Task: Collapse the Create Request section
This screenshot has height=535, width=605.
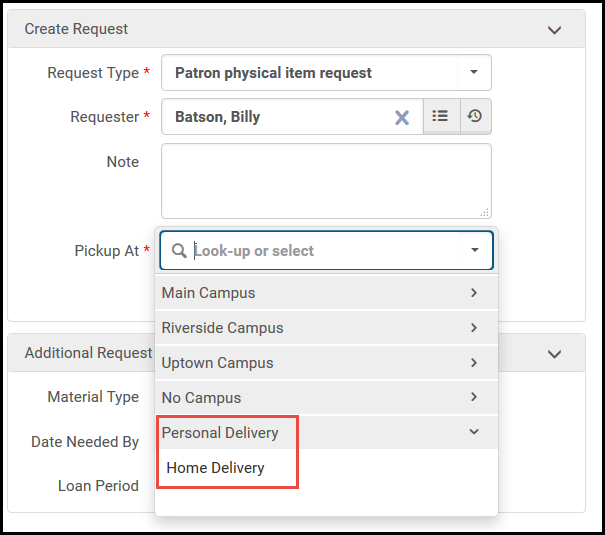Action: point(554,30)
